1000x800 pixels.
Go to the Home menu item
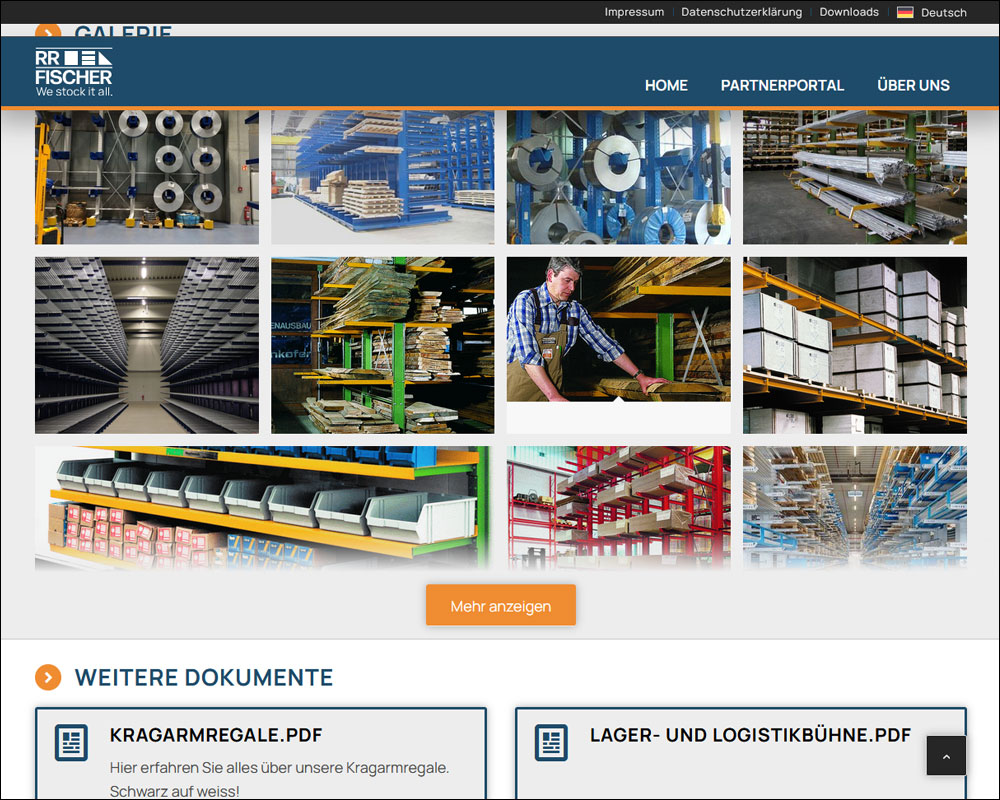(666, 86)
